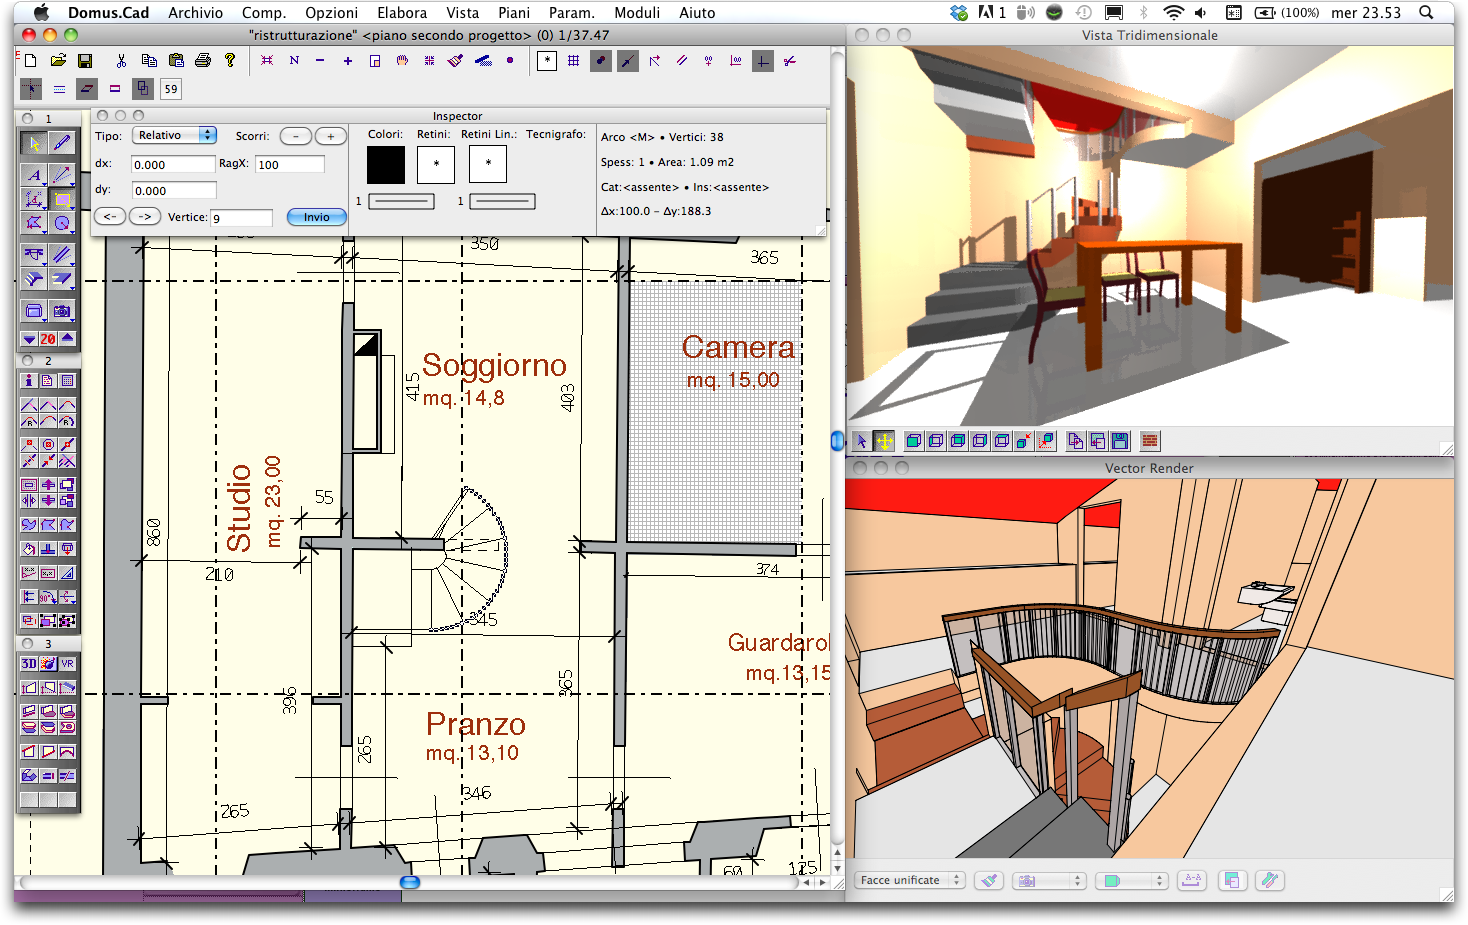Click the VR icon in palette 3
This screenshot has height=925, width=1468.
[67, 664]
